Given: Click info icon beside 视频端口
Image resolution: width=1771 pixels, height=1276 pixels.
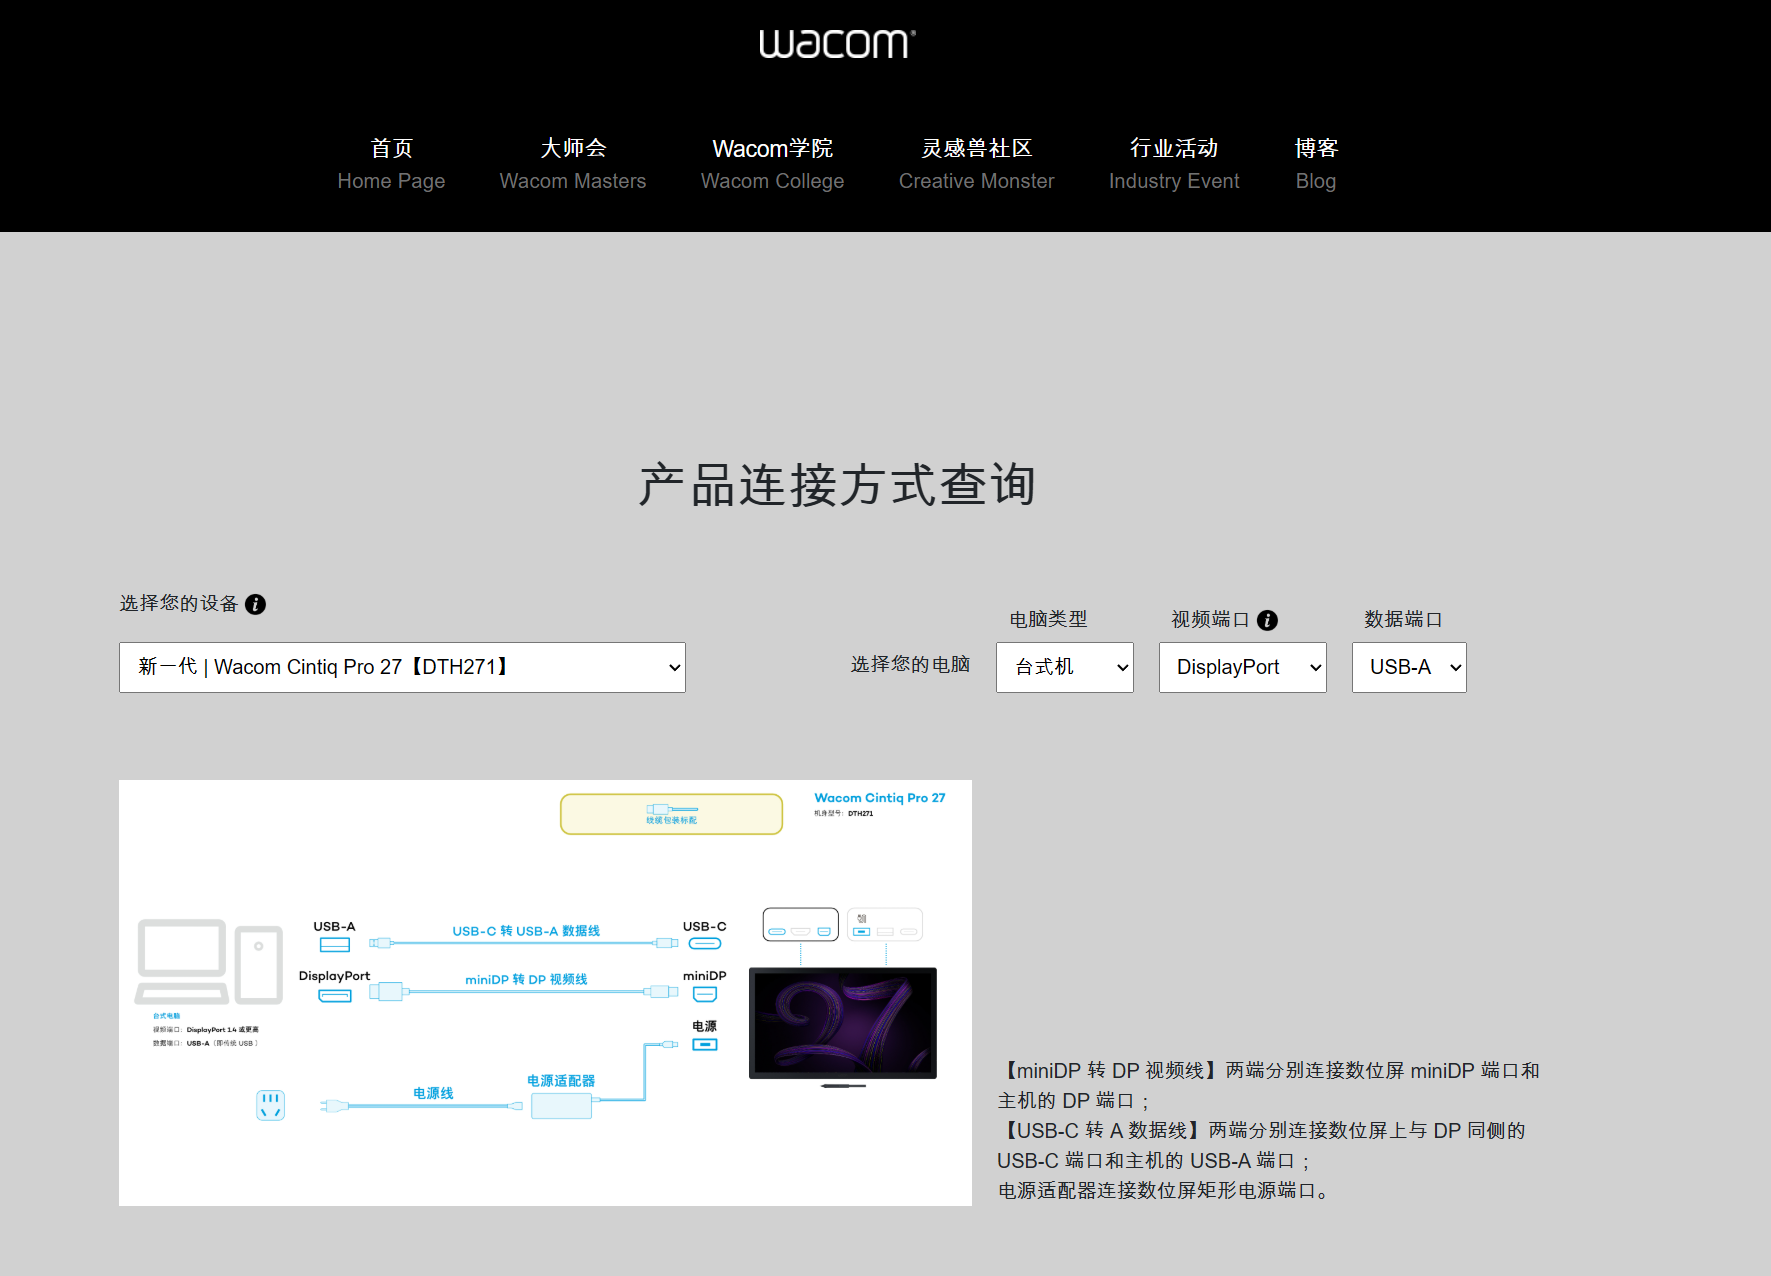Looking at the screenshot, I should pyautogui.click(x=1267, y=620).
